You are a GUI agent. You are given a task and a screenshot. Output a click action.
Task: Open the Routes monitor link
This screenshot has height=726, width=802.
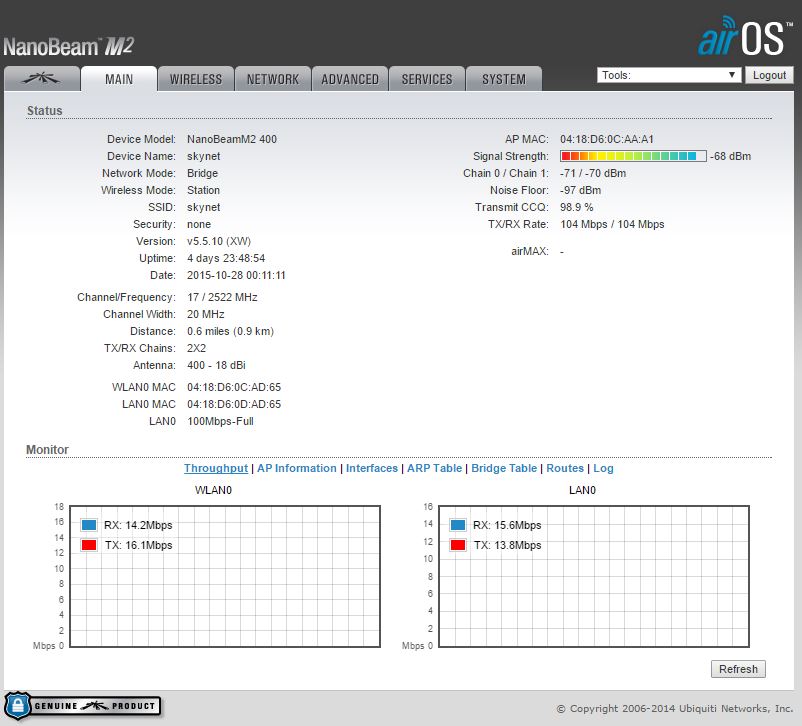[x=565, y=468]
